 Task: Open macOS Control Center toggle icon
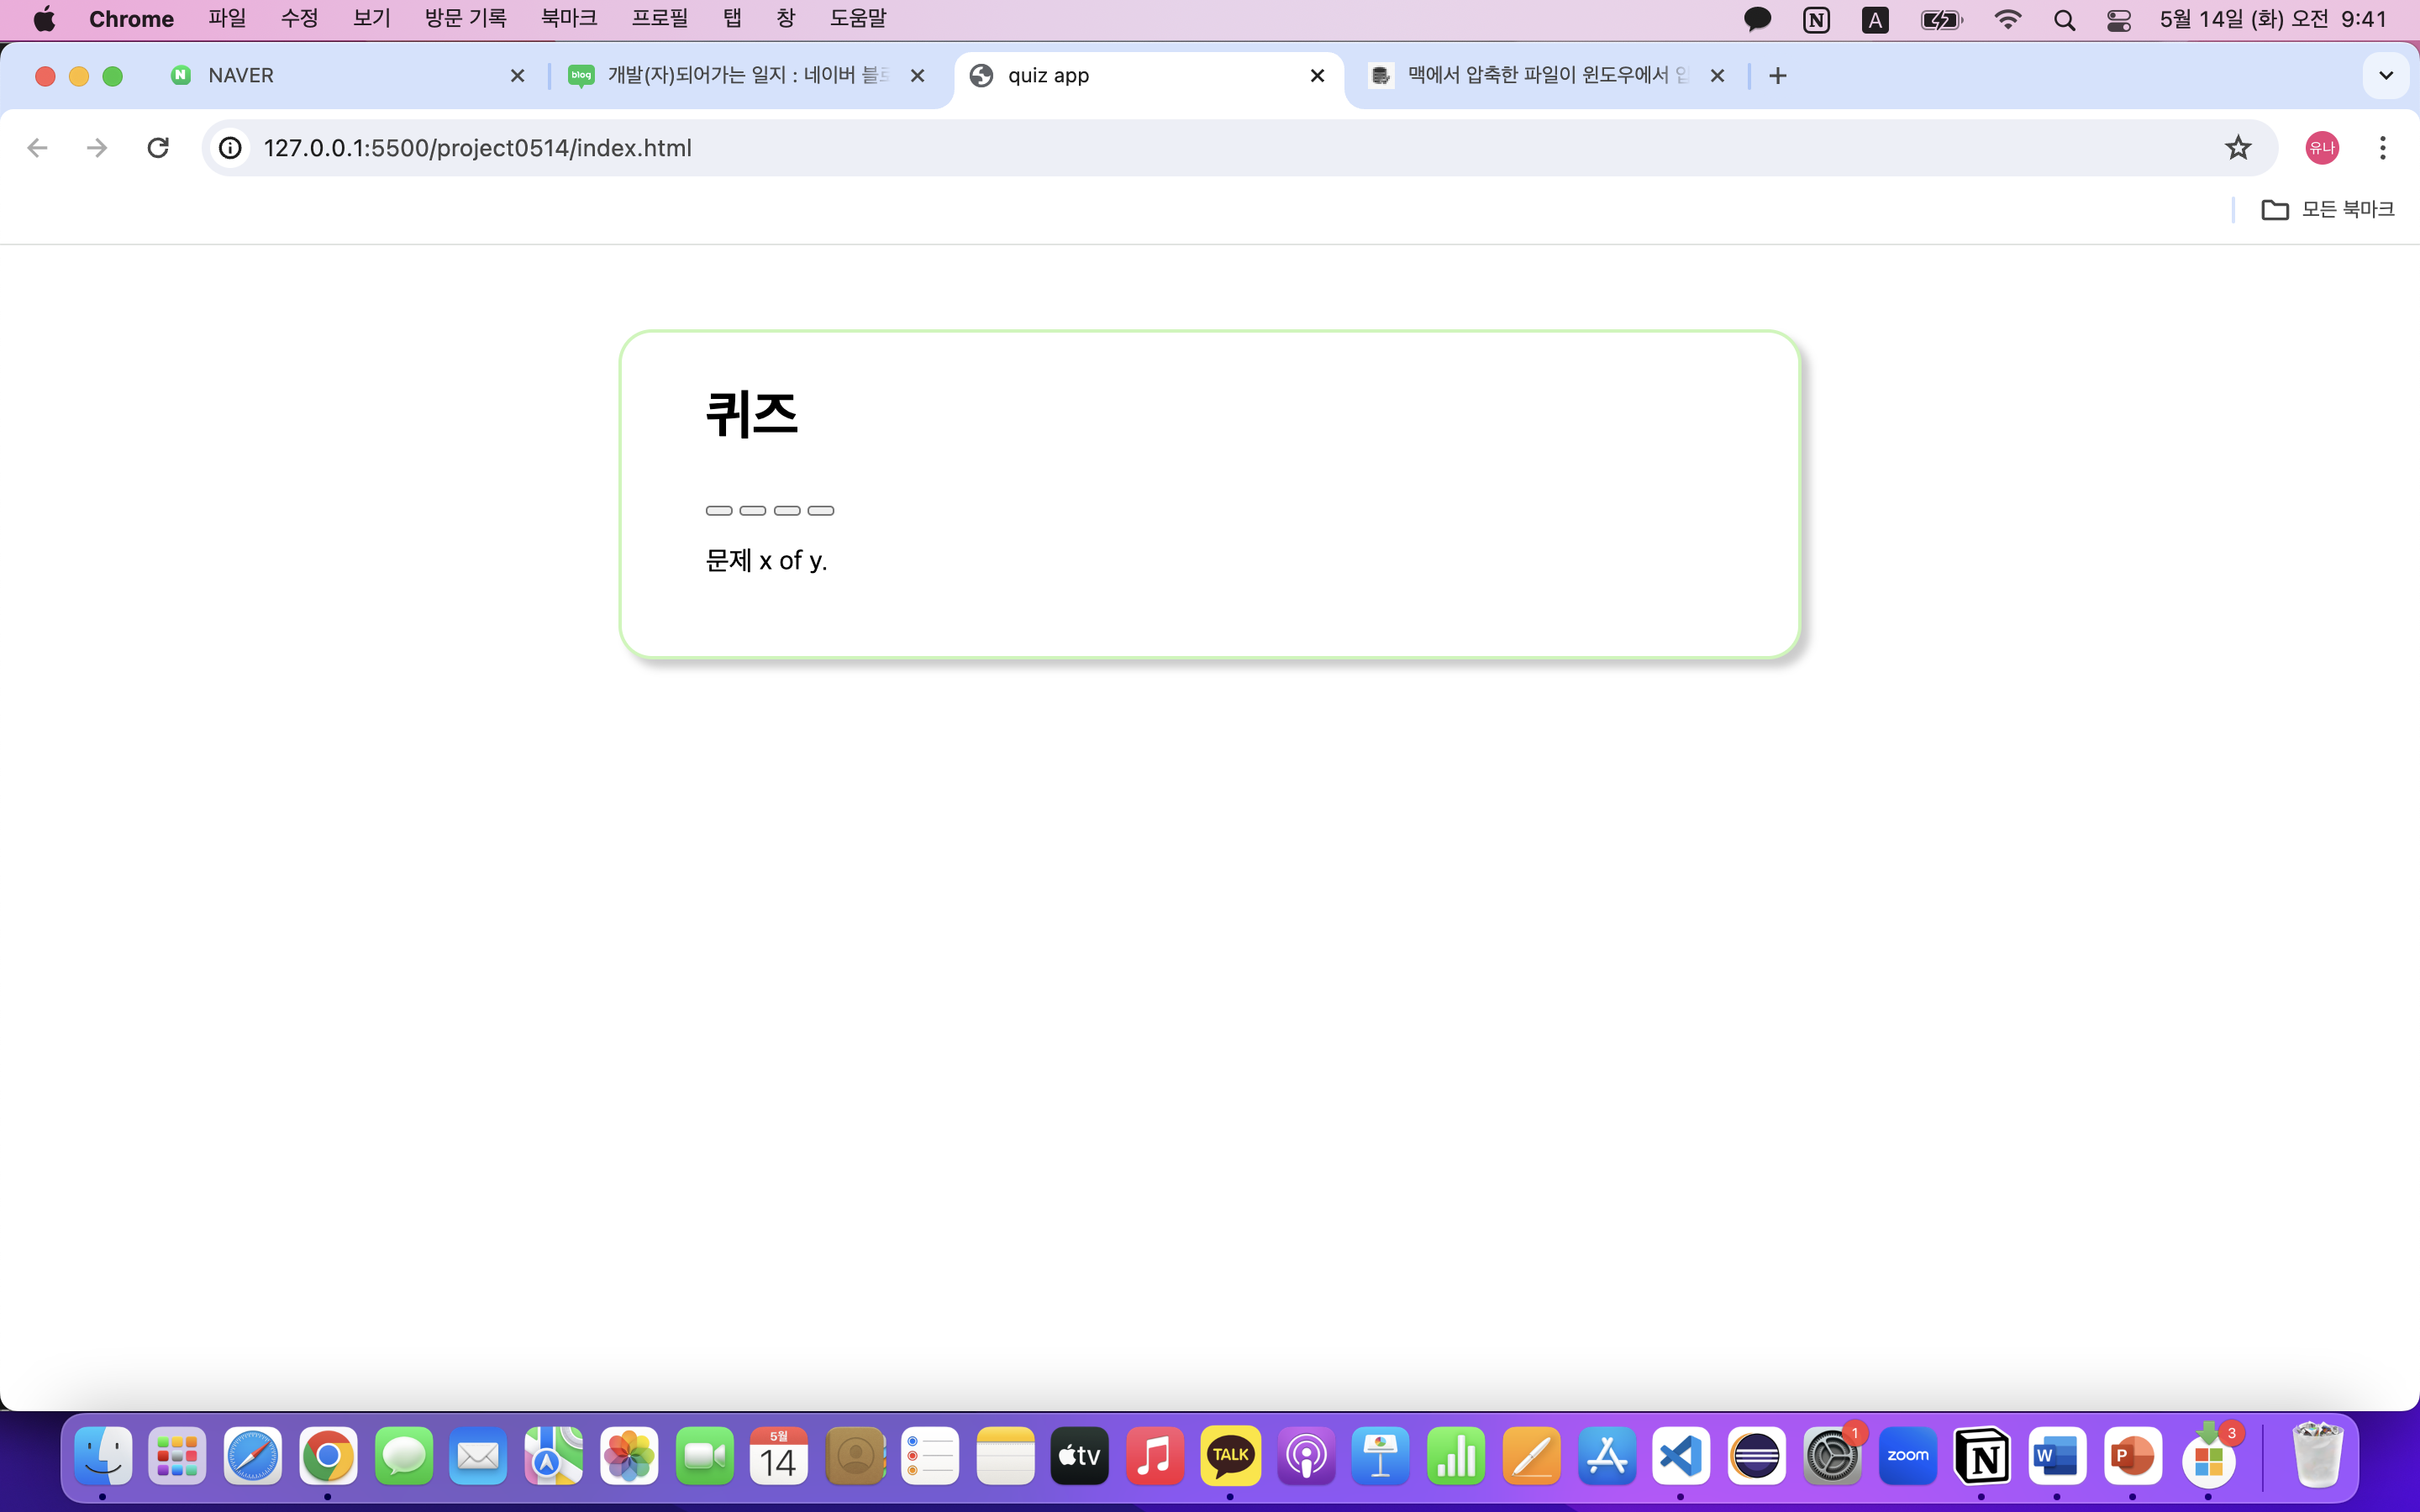tap(2118, 20)
